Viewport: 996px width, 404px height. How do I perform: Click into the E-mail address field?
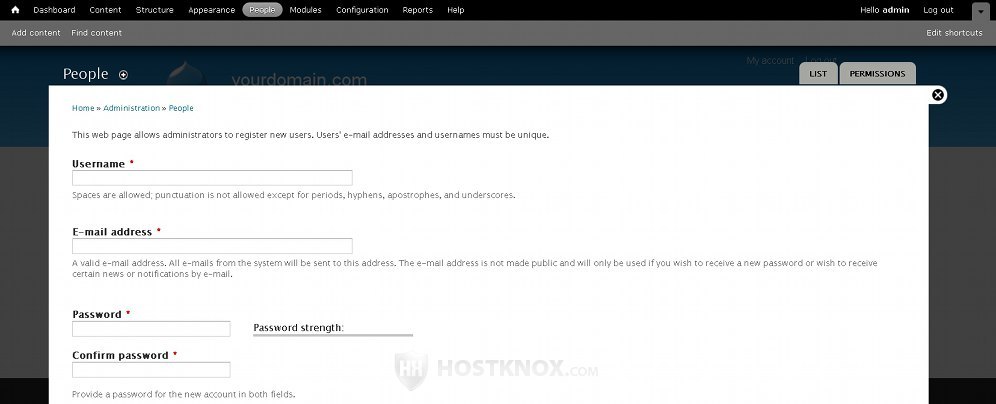click(x=212, y=246)
